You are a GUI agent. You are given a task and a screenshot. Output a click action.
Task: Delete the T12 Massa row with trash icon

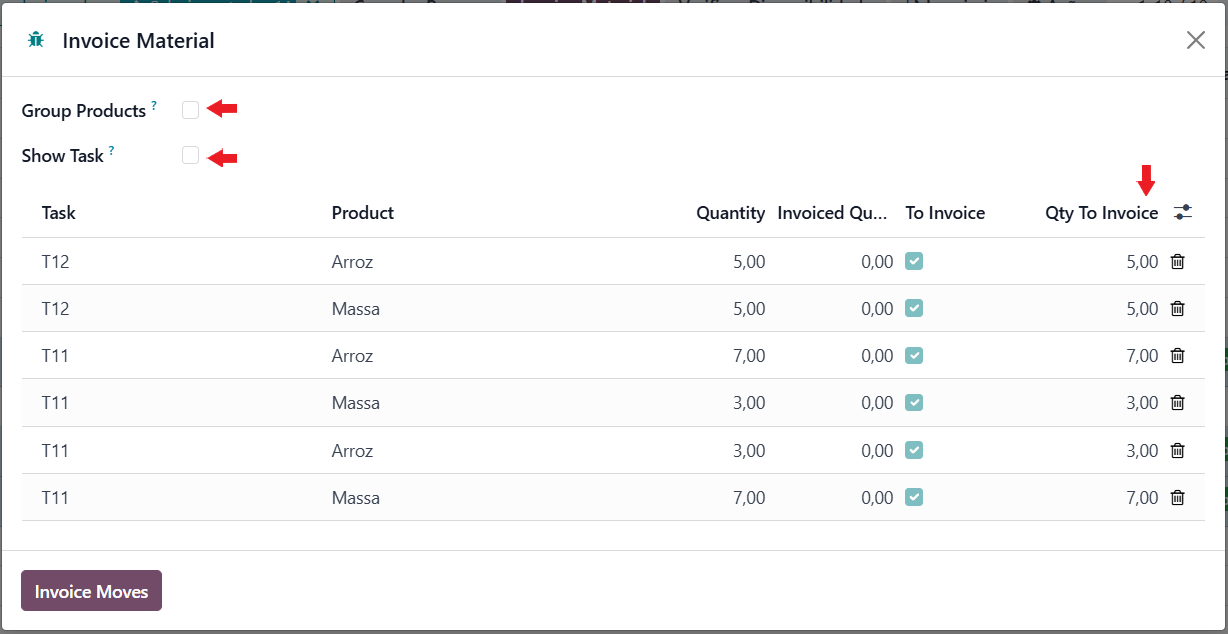1178,309
